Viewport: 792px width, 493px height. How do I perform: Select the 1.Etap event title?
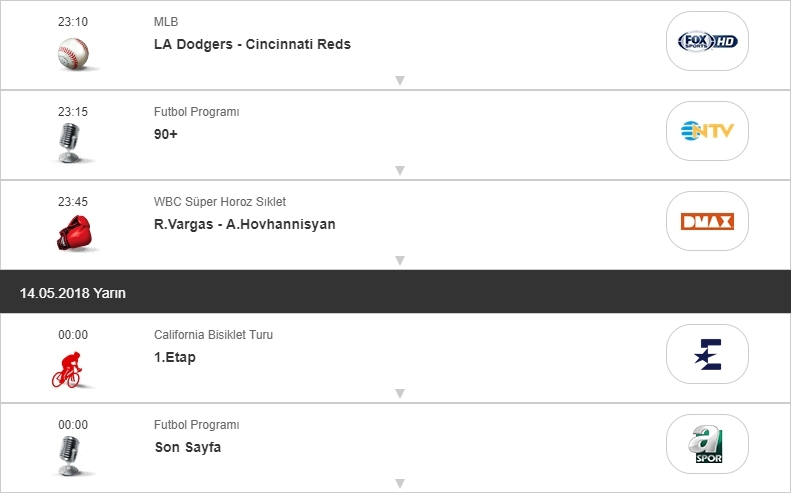coord(175,357)
